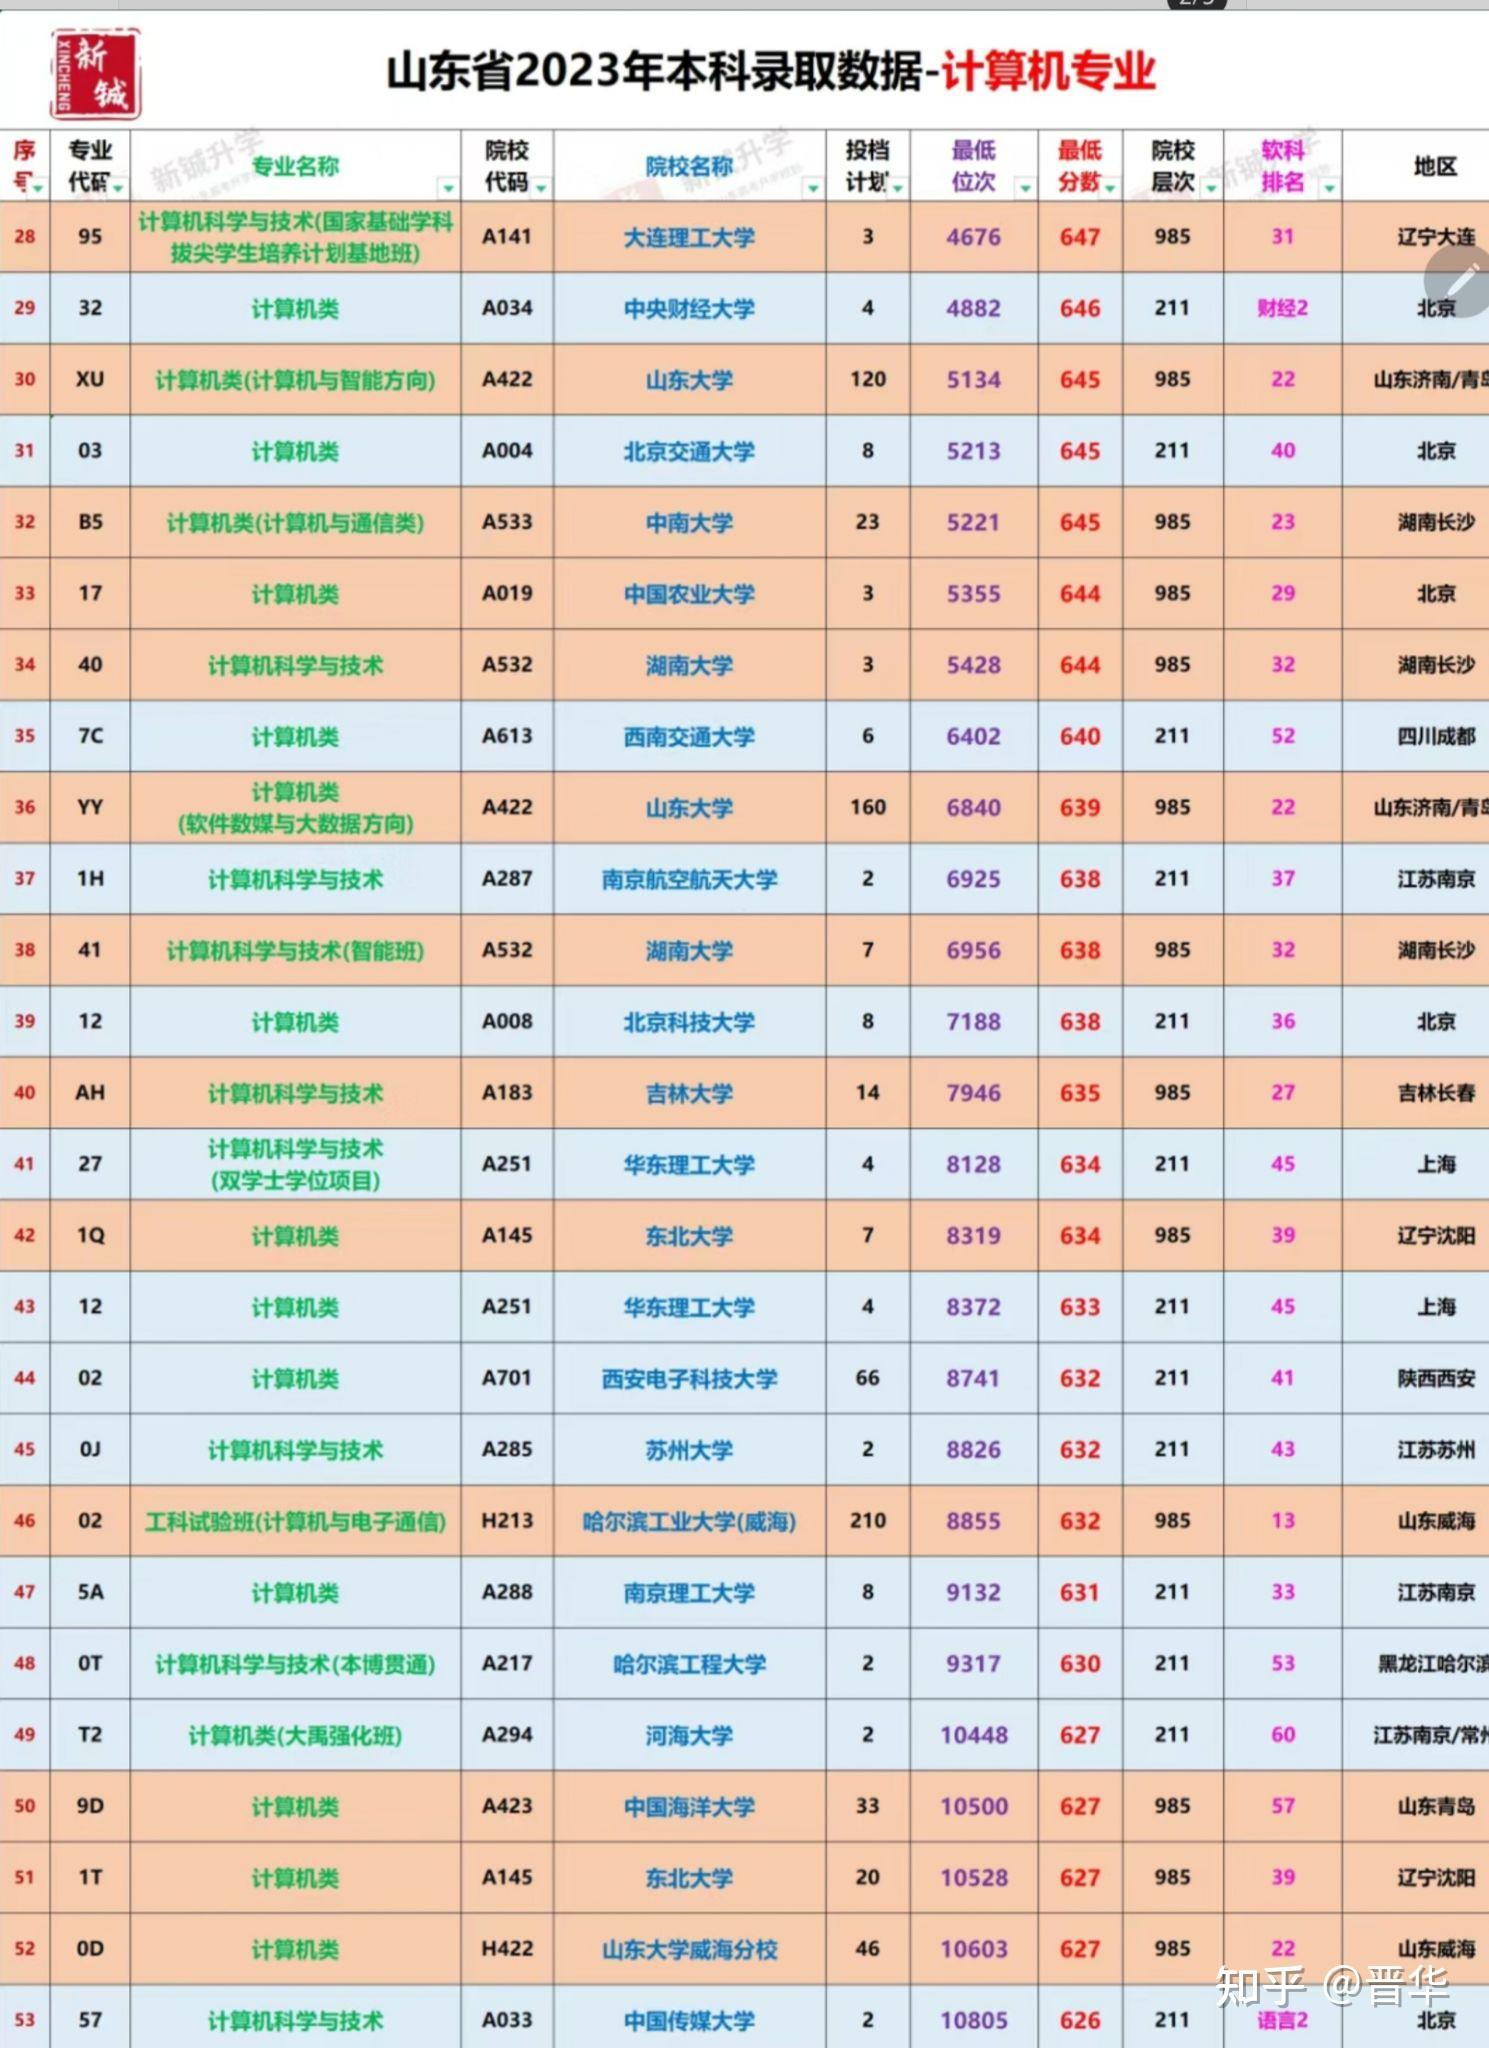Click major 工科试验班(计算机与电子通信)

(295, 1522)
